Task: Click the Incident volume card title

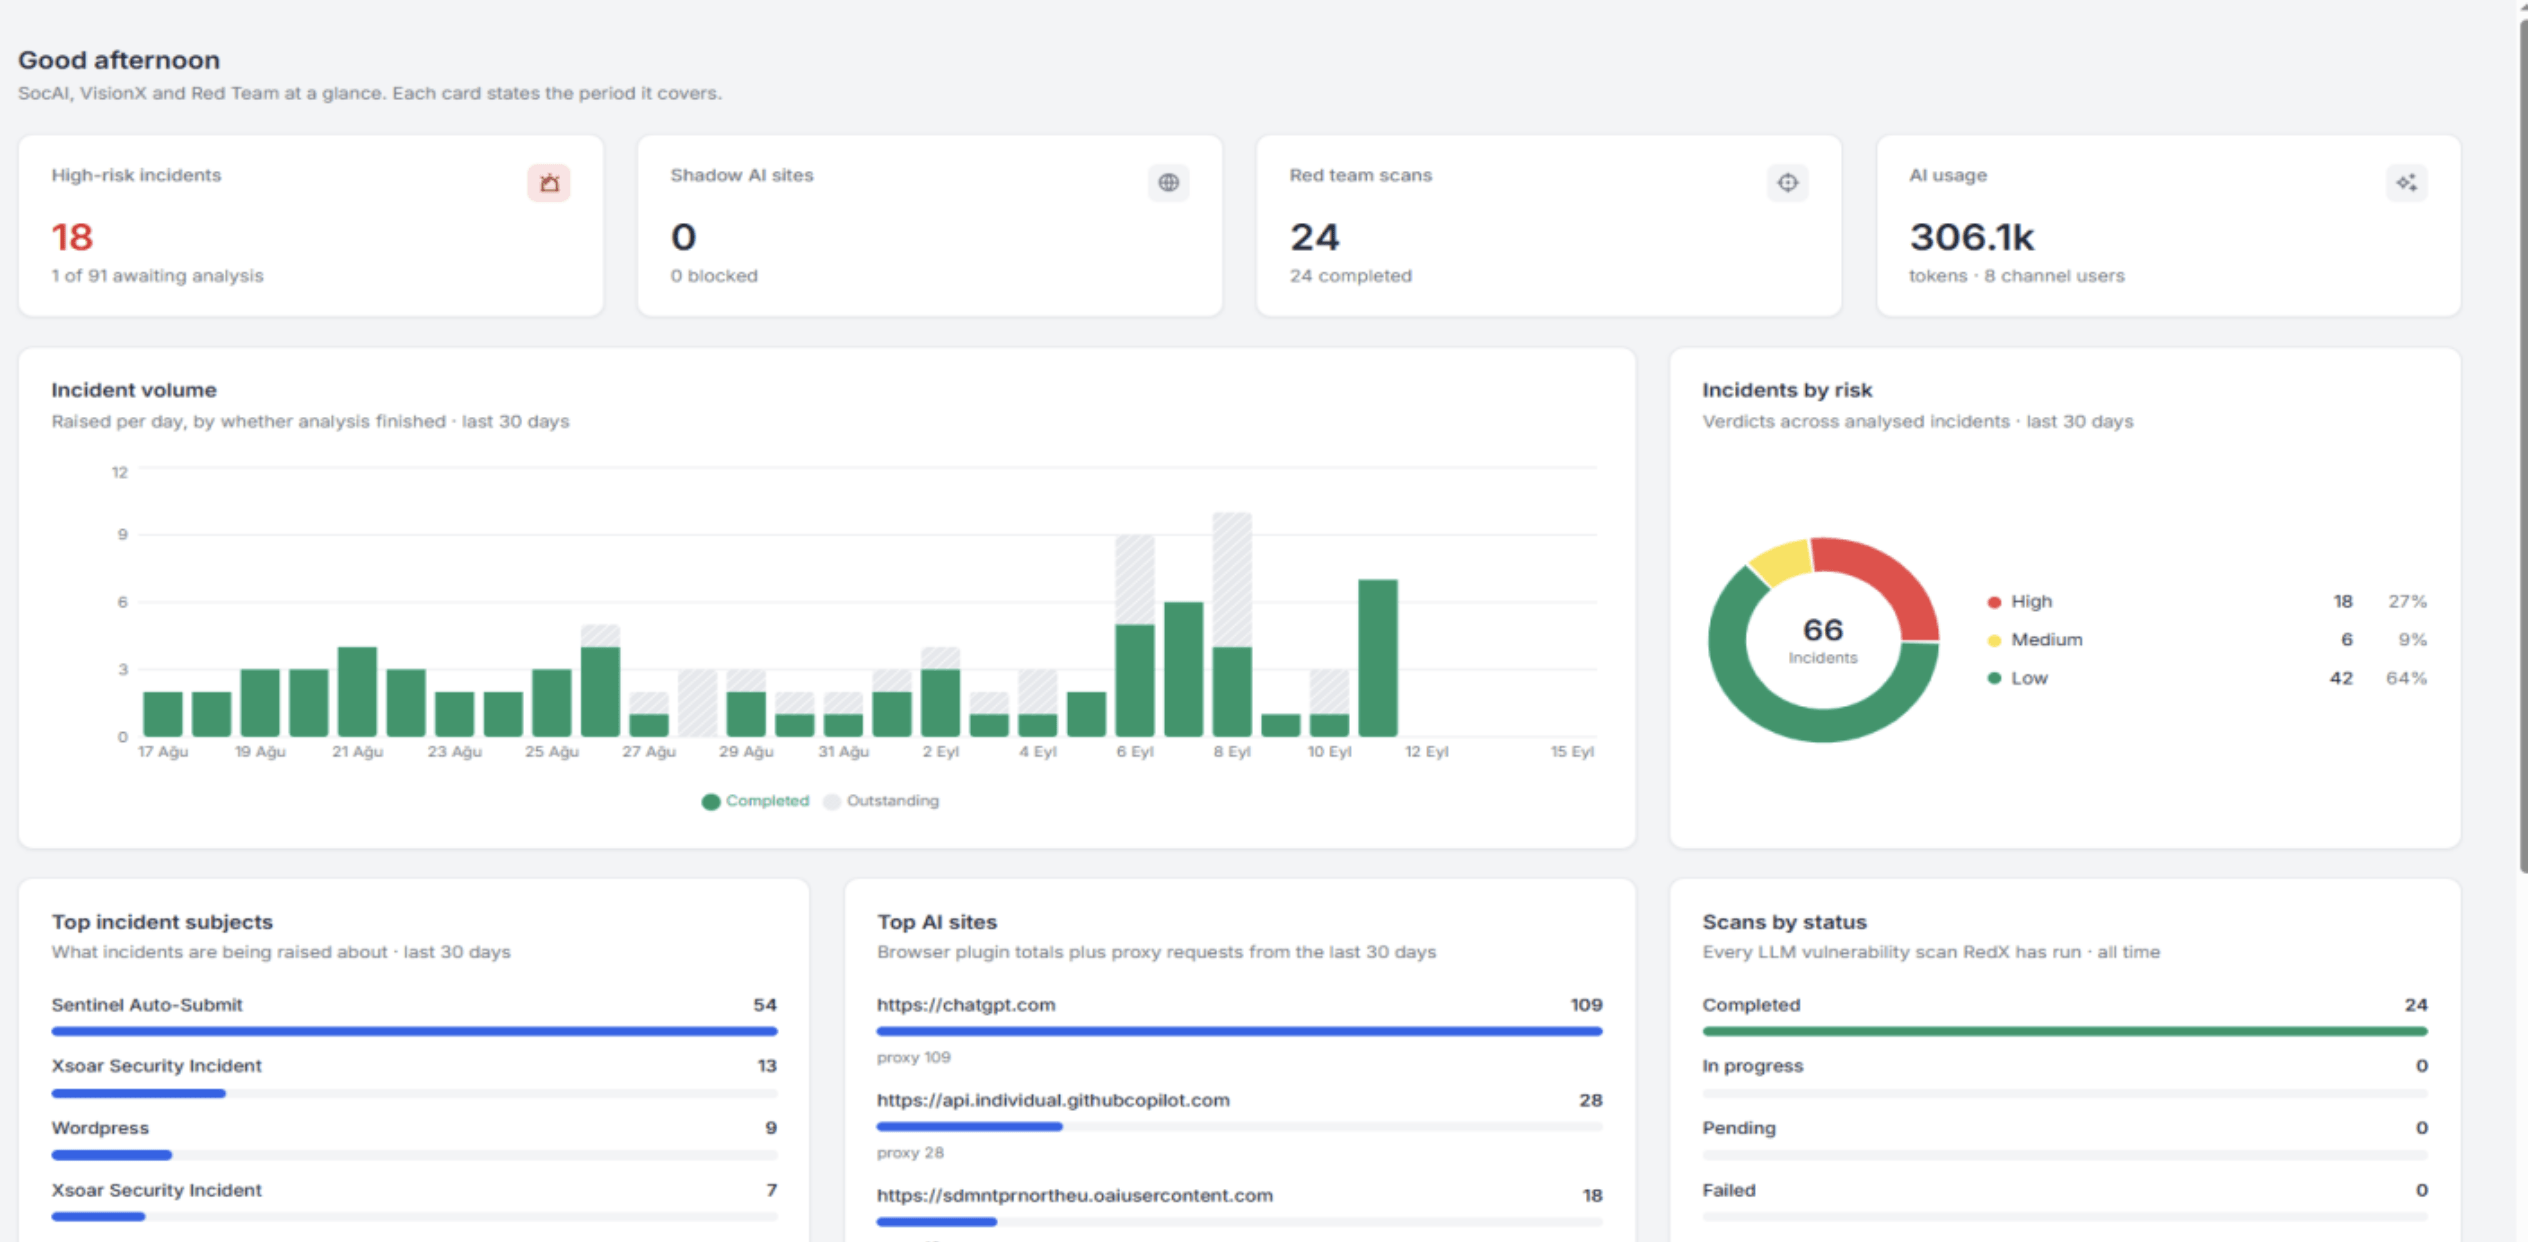Action: [x=134, y=390]
